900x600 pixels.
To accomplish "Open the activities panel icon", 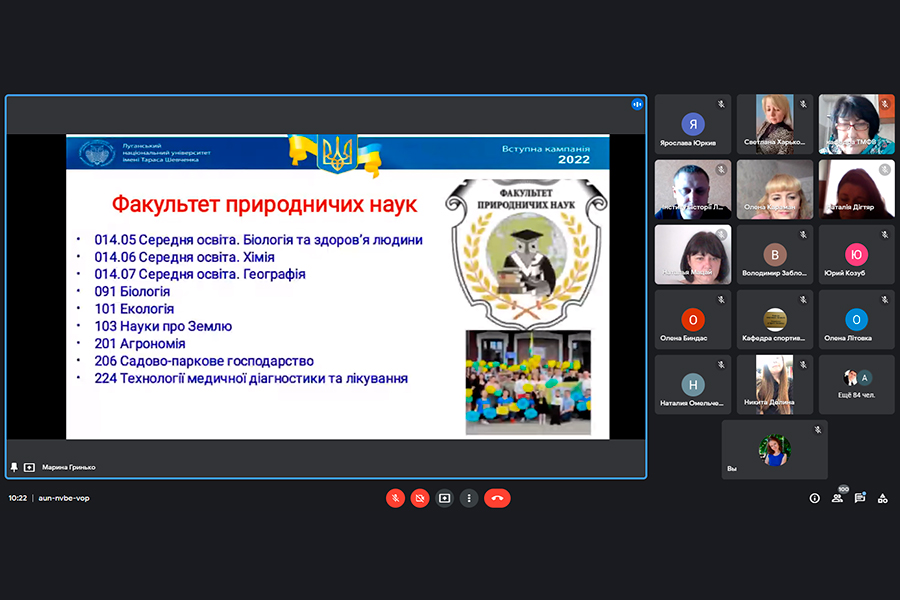I will point(882,498).
